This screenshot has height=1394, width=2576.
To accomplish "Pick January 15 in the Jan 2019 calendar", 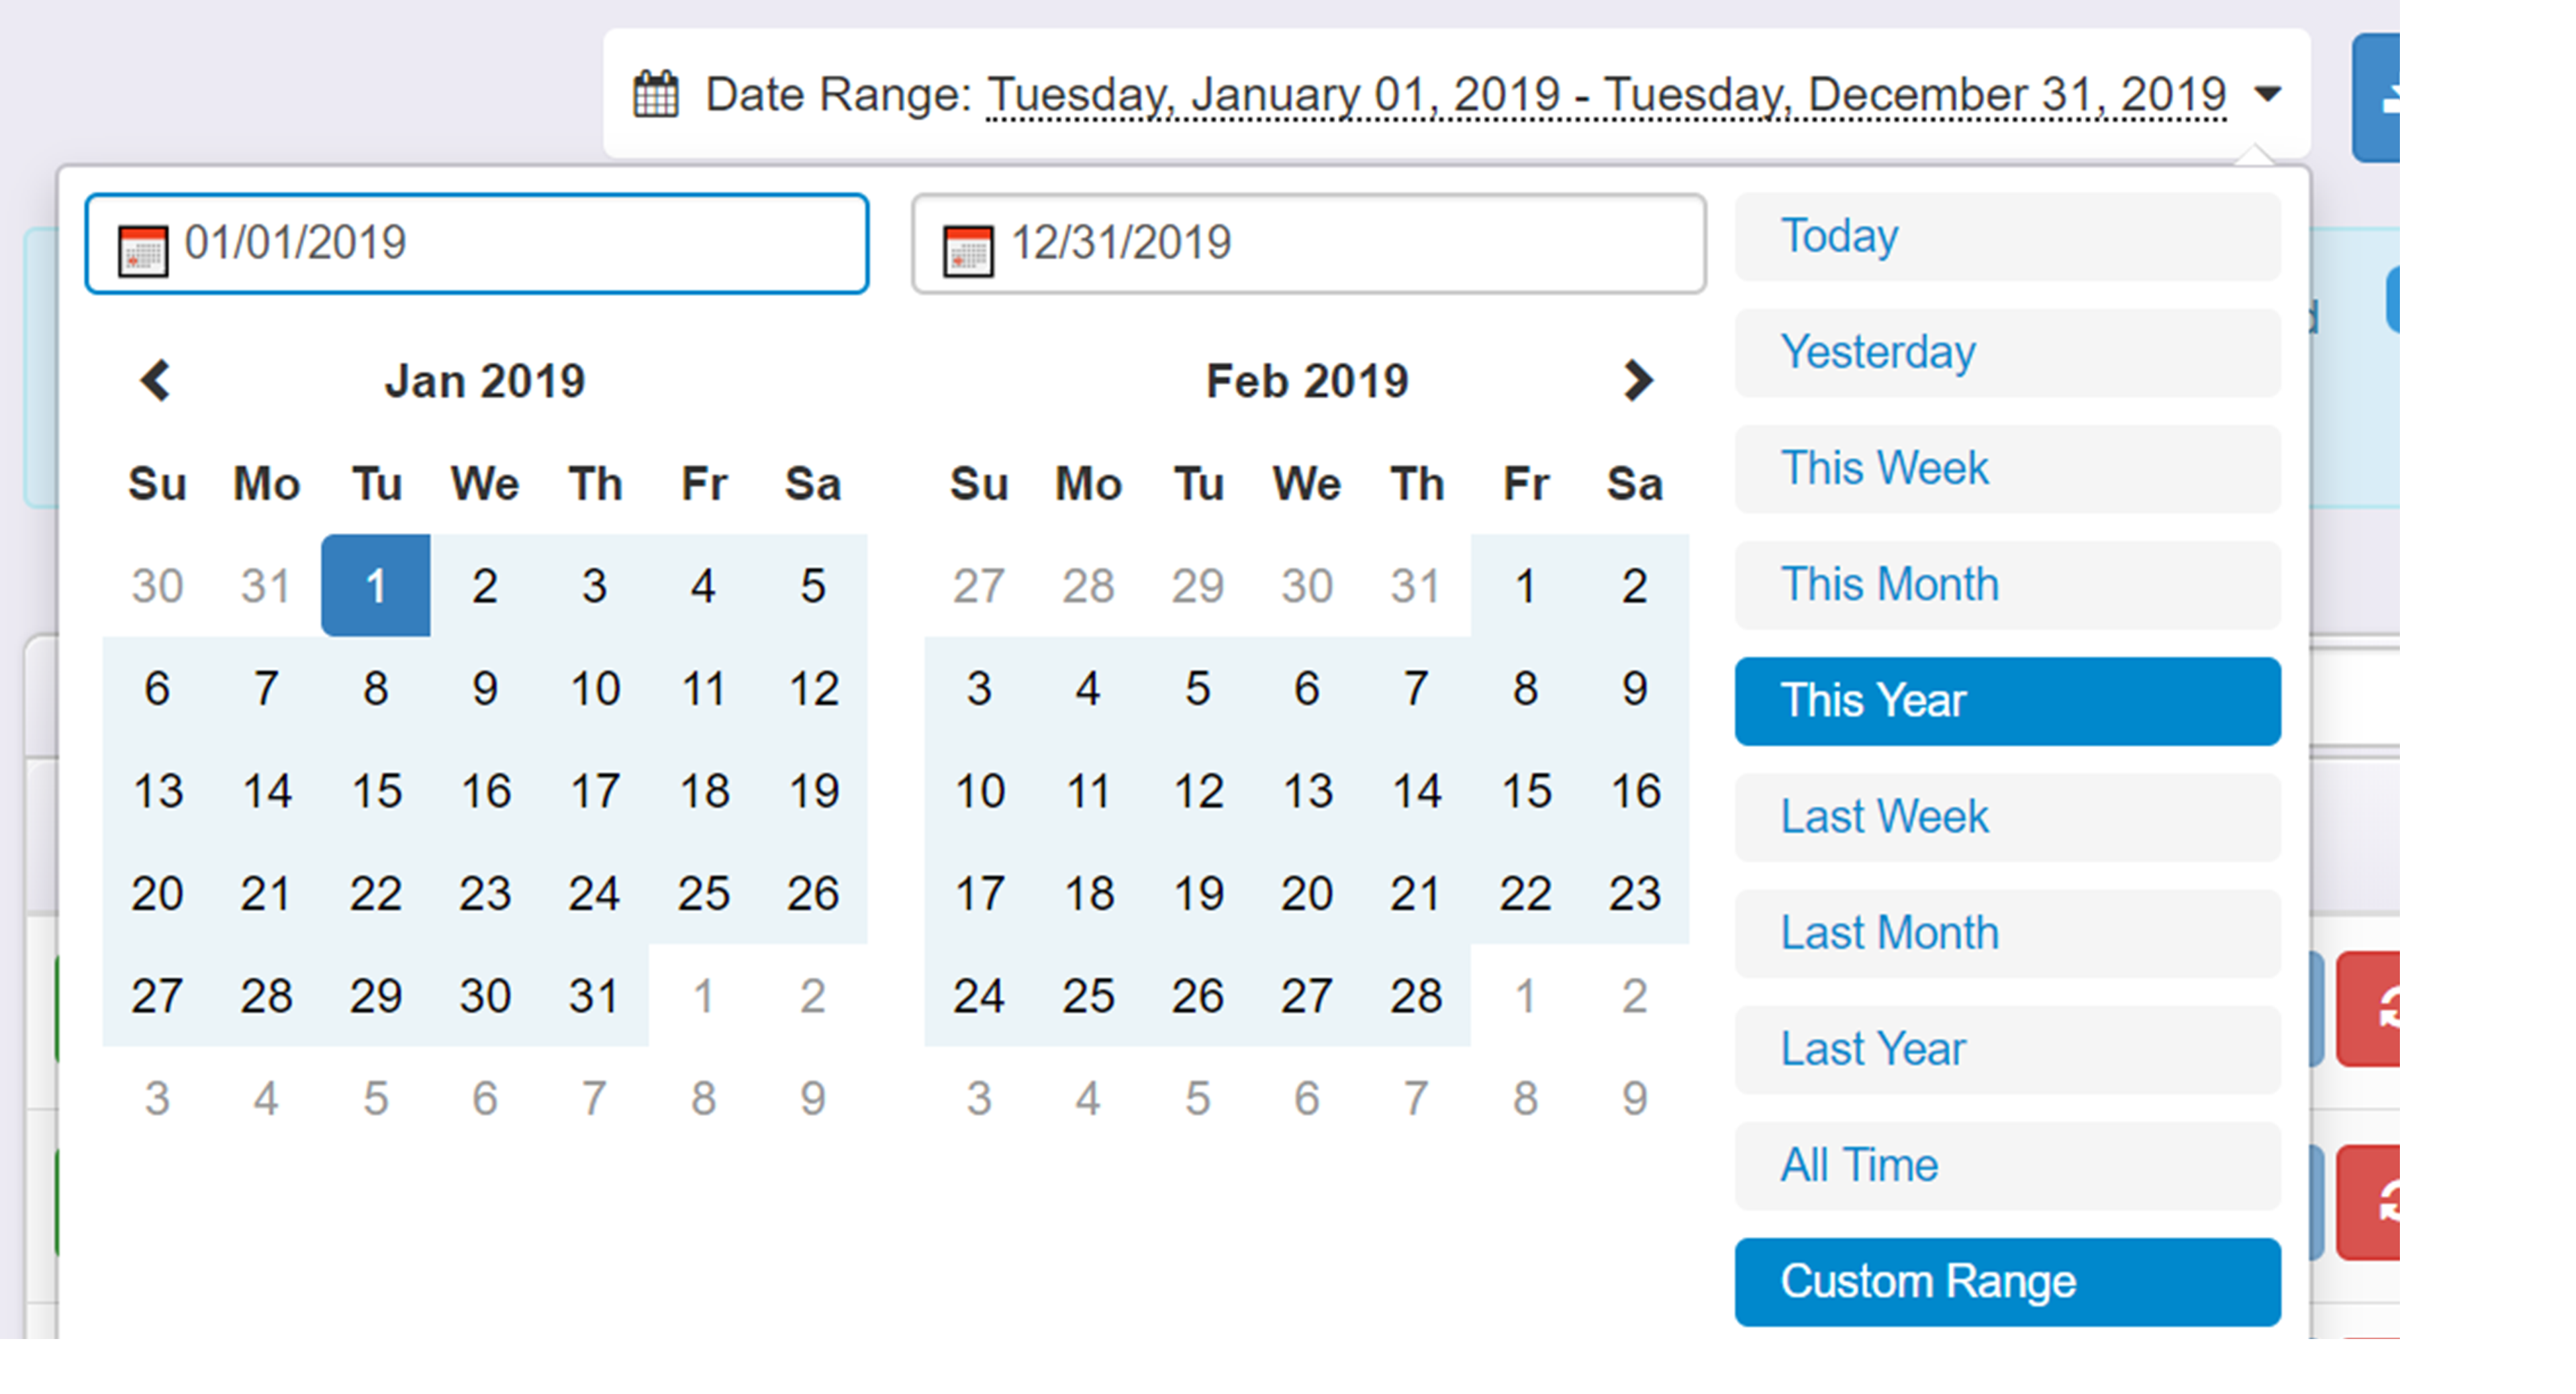I will [x=376, y=791].
